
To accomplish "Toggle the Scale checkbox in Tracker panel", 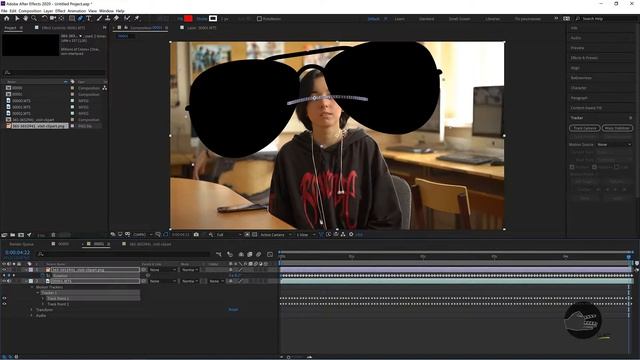I will point(616,167).
